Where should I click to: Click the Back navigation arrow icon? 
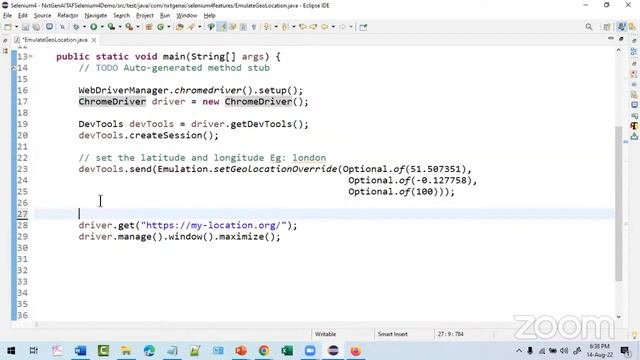click(x=325, y=27)
